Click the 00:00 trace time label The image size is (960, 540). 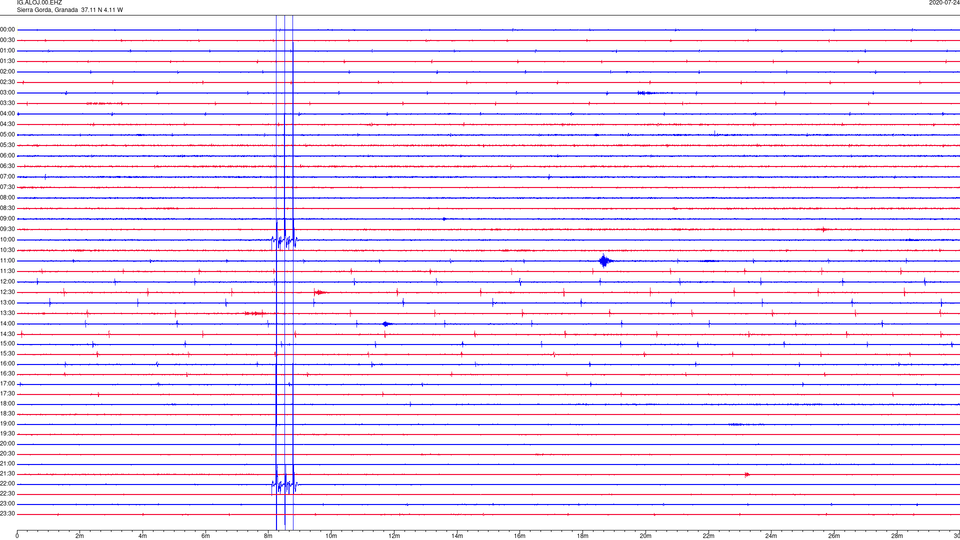(x=8, y=29)
